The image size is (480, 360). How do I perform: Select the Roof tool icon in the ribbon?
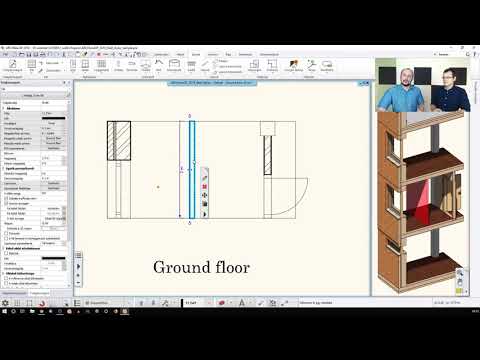tap(159, 65)
